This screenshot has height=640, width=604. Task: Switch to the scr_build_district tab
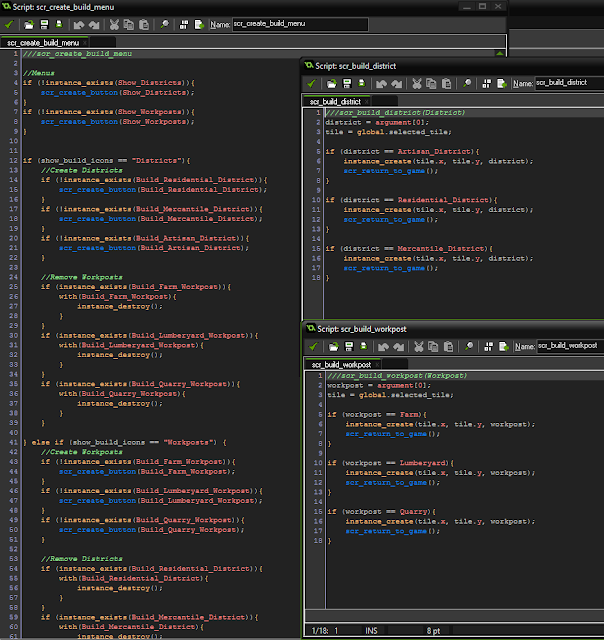pos(335,101)
